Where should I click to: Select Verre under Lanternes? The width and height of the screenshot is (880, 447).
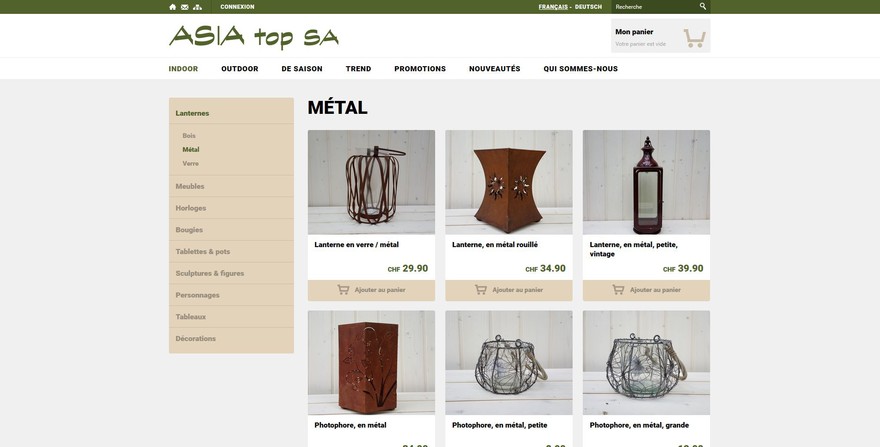tap(190, 163)
